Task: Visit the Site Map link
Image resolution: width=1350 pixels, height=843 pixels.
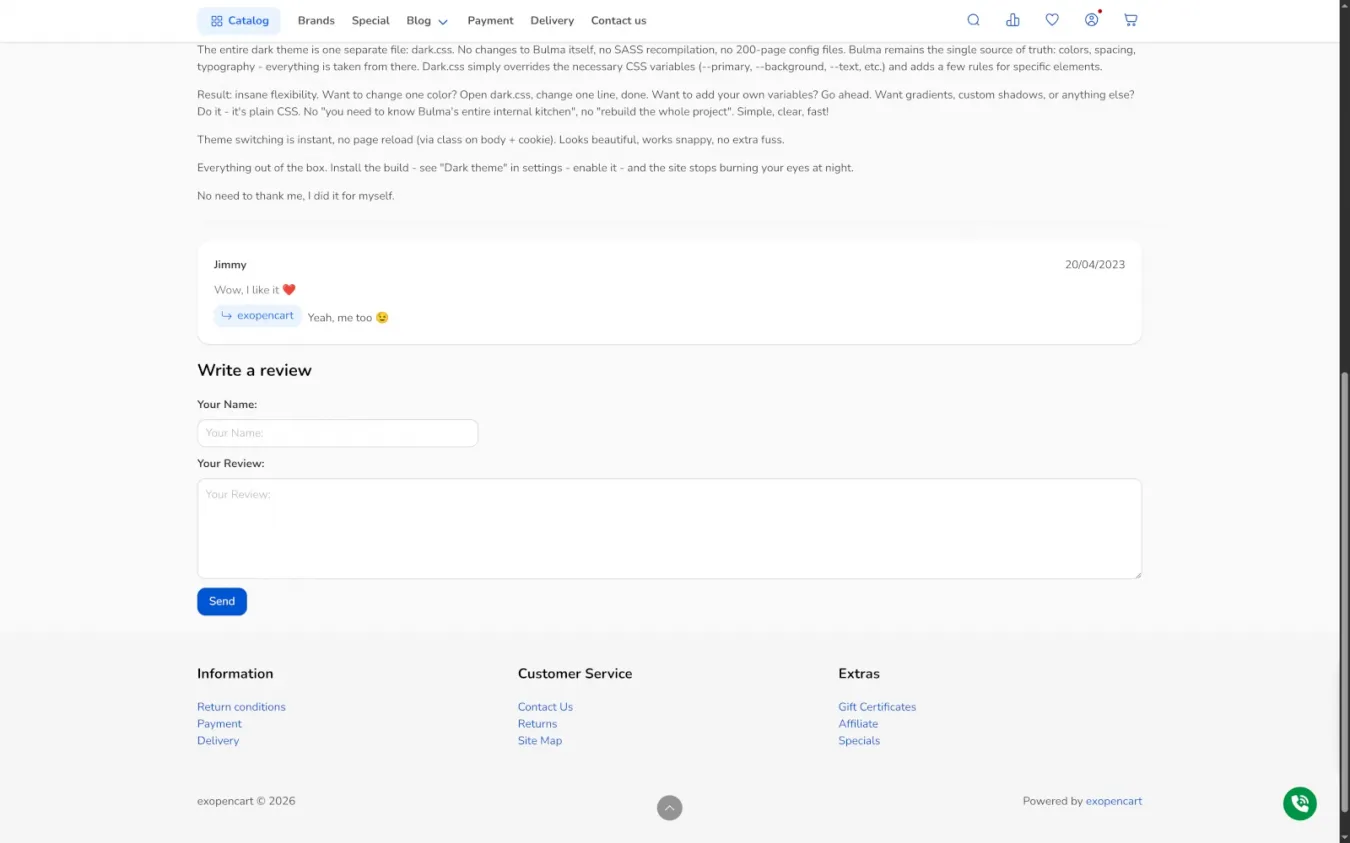Action: [540, 741]
